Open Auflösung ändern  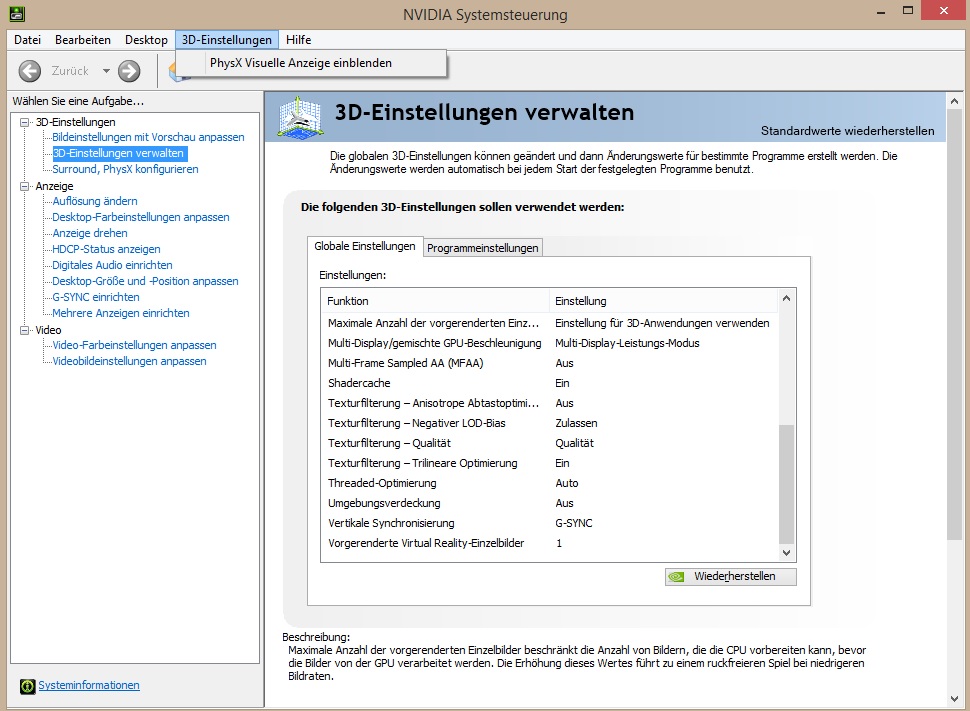pos(95,201)
